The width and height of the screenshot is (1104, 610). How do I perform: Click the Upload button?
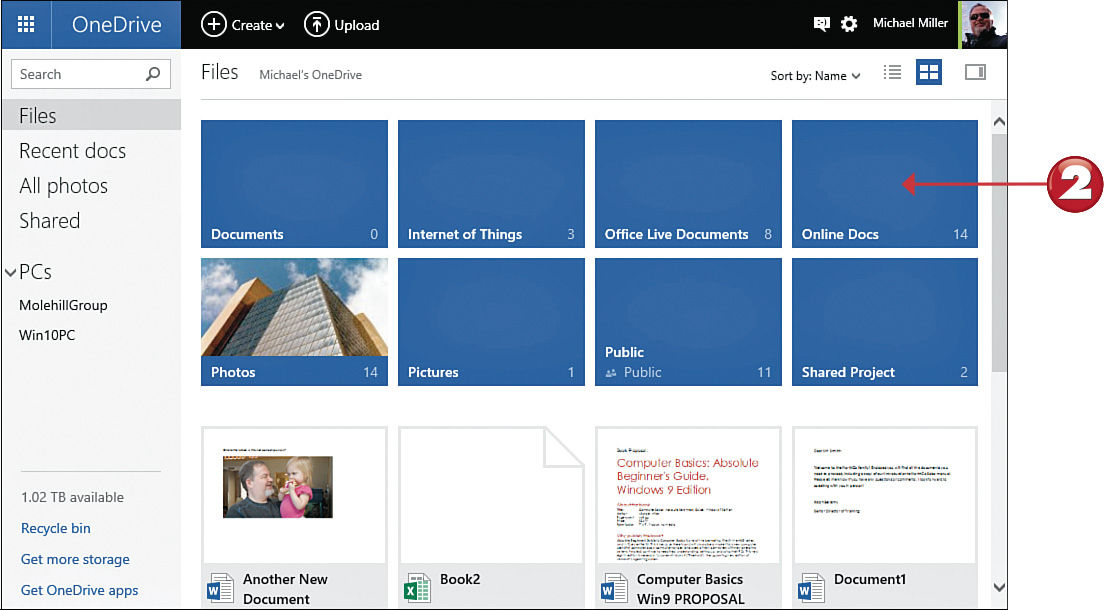(341, 25)
